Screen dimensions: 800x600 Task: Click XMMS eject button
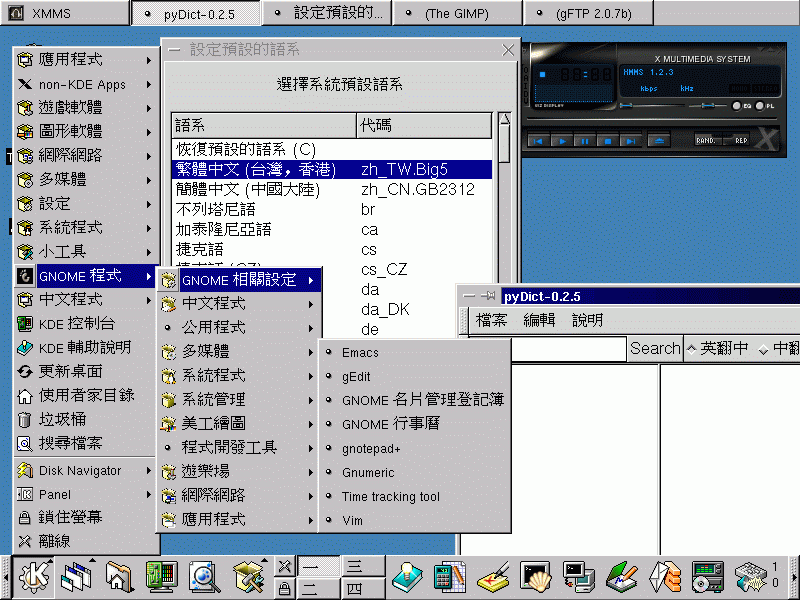point(659,141)
